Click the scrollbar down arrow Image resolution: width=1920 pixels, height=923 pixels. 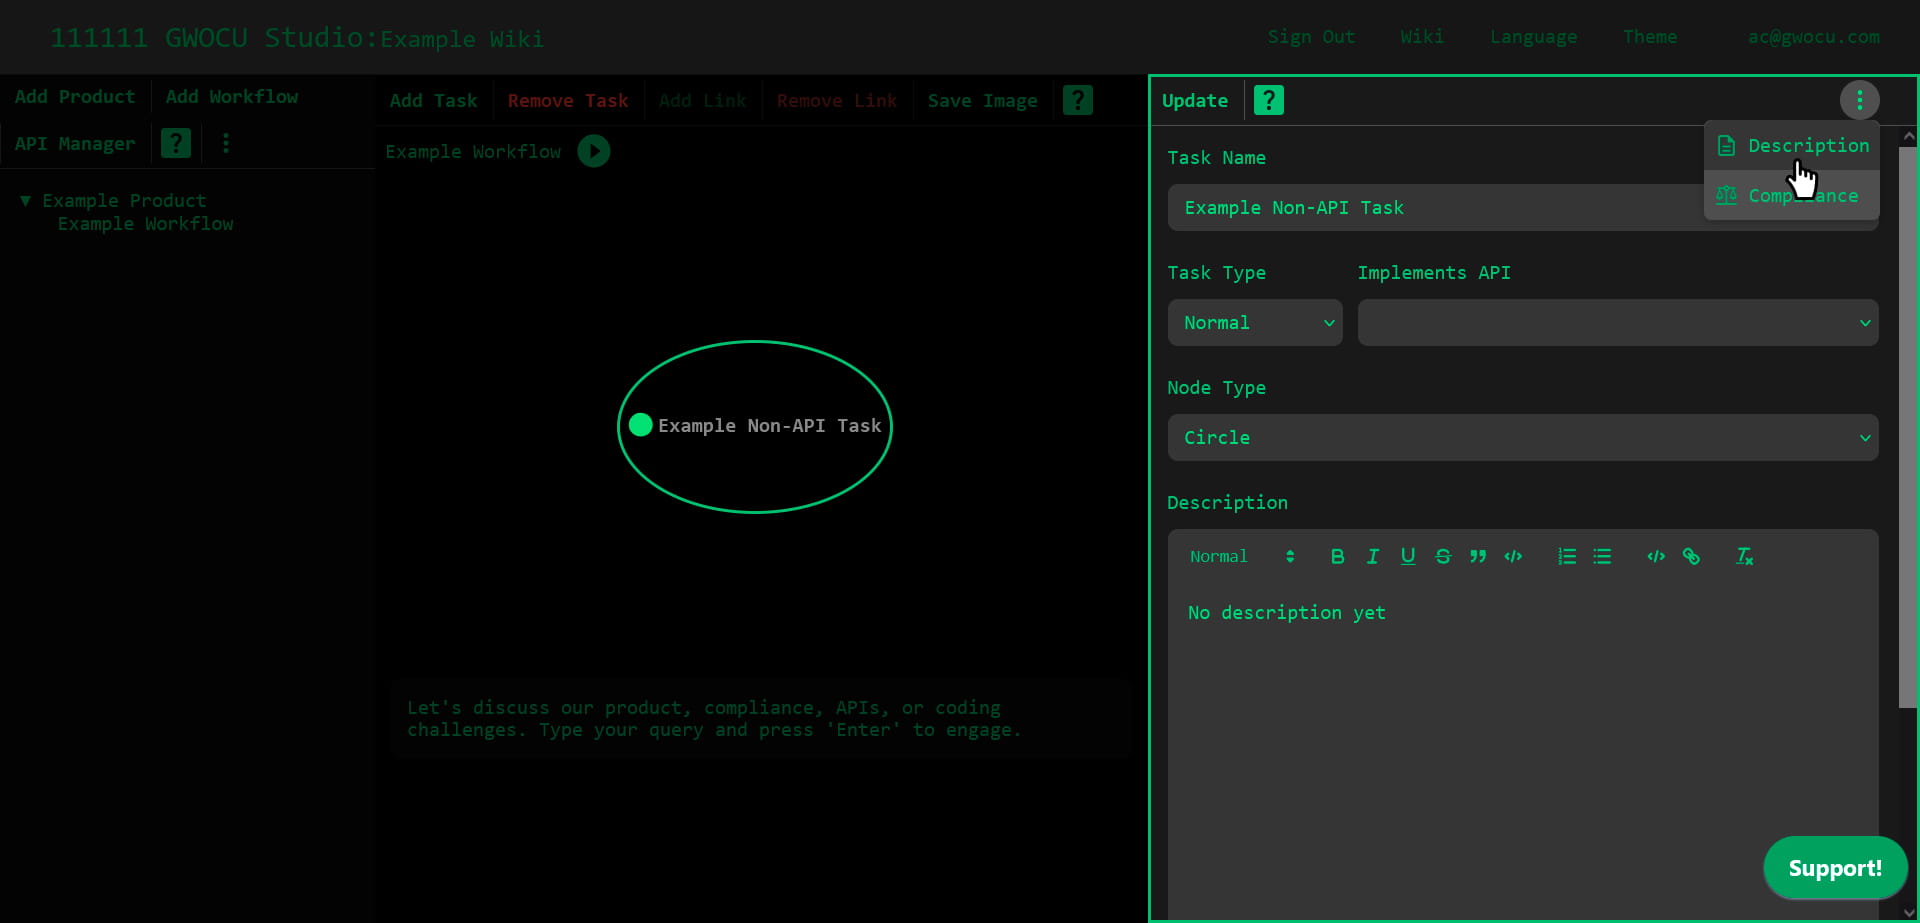1909,913
